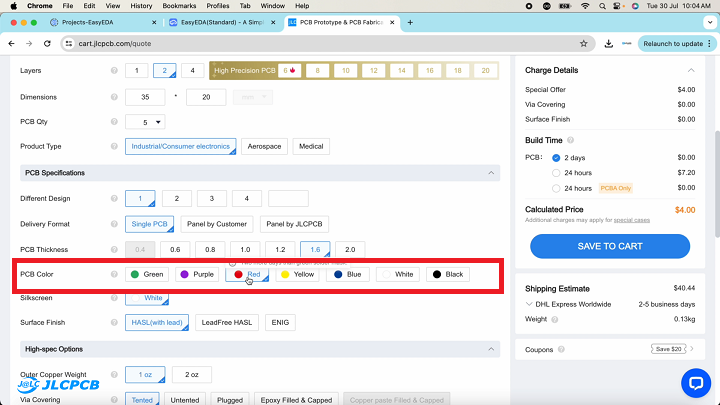Collapse the PCB Specifications section
The height and width of the screenshot is (405, 720).
[491, 173]
